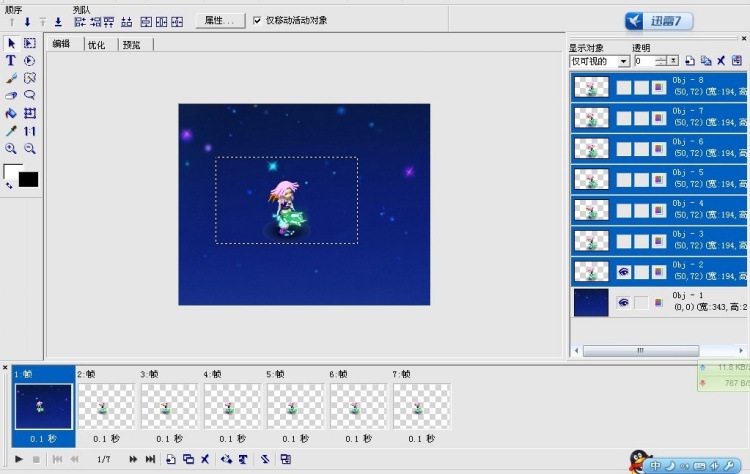
Task: Switch to the 编辑 tab
Action: click(62, 44)
